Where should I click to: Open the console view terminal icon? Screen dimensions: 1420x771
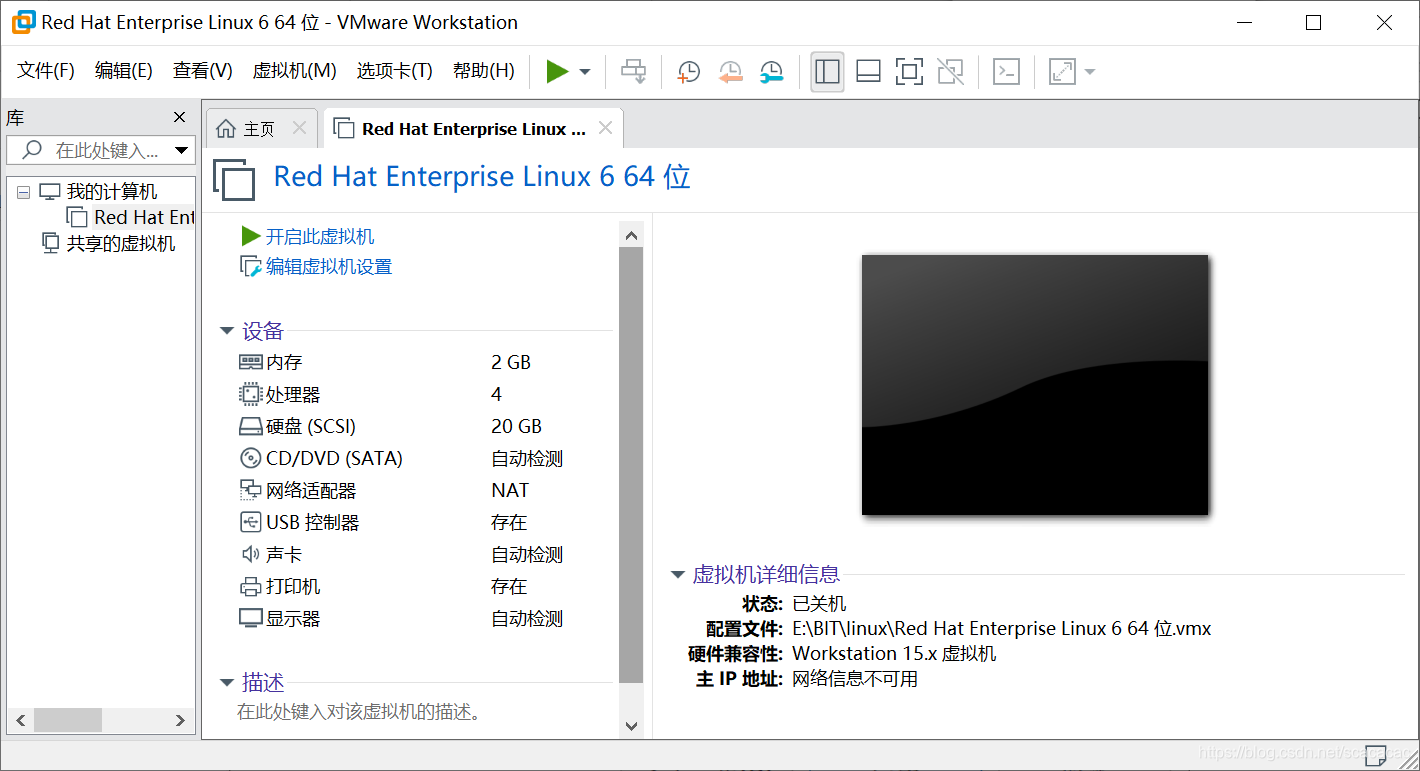point(1006,71)
